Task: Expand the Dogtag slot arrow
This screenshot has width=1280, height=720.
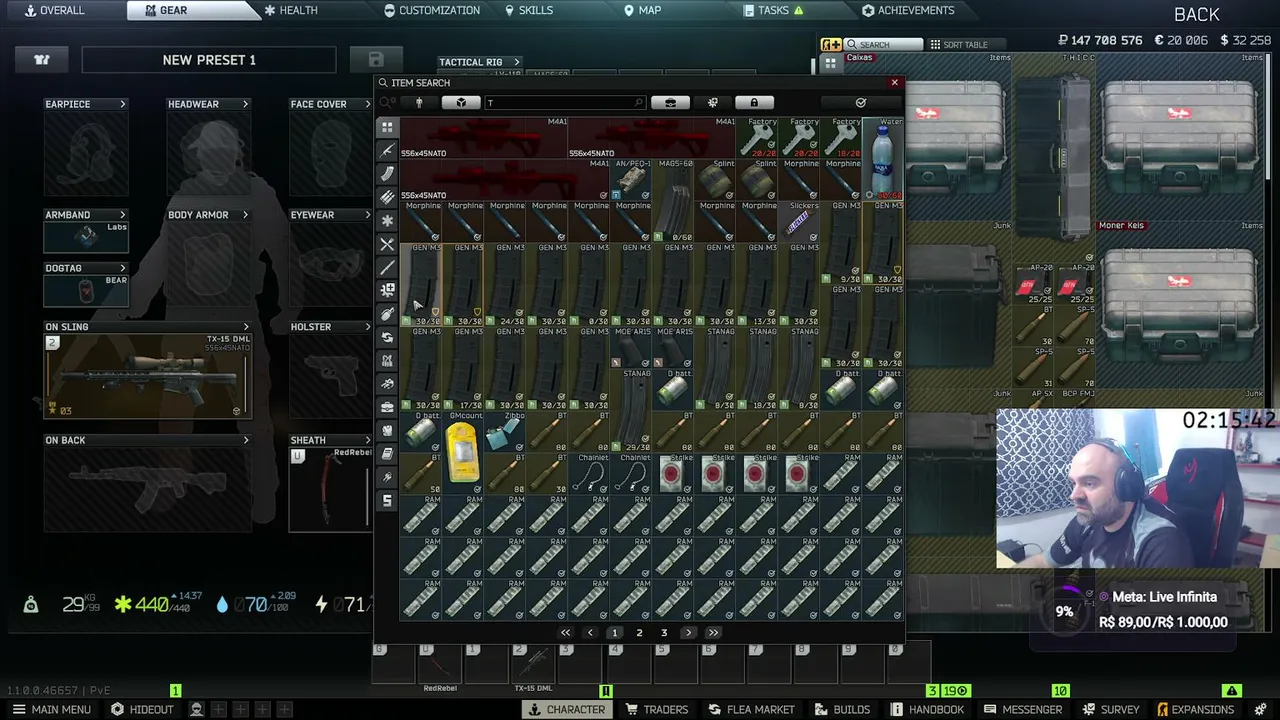Action: click(123, 268)
